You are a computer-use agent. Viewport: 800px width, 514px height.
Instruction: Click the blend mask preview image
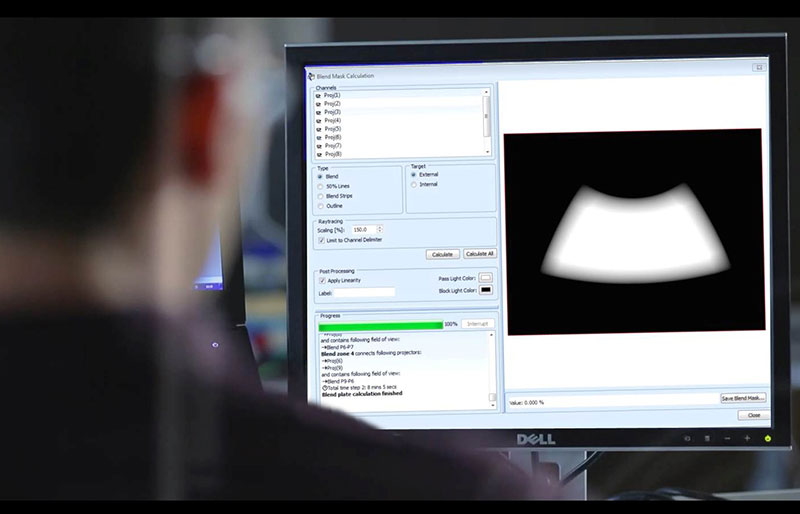pyautogui.click(x=634, y=232)
